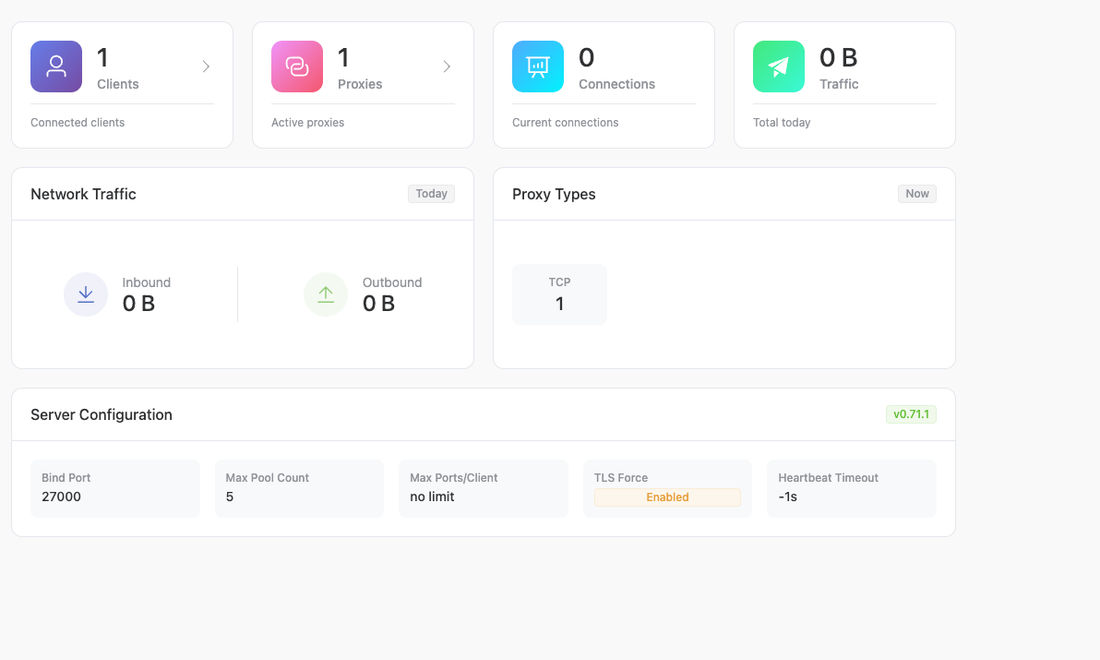This screenshot has height=660, width=1100.
Task: Click the Inbound 0 B value
Action: pos(138,304)
